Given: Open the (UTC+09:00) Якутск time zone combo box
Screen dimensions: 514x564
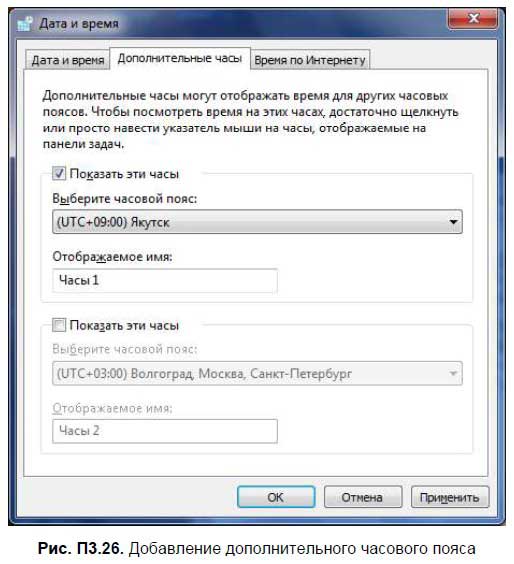Looking at the screenshot, I should pos(257,222).
